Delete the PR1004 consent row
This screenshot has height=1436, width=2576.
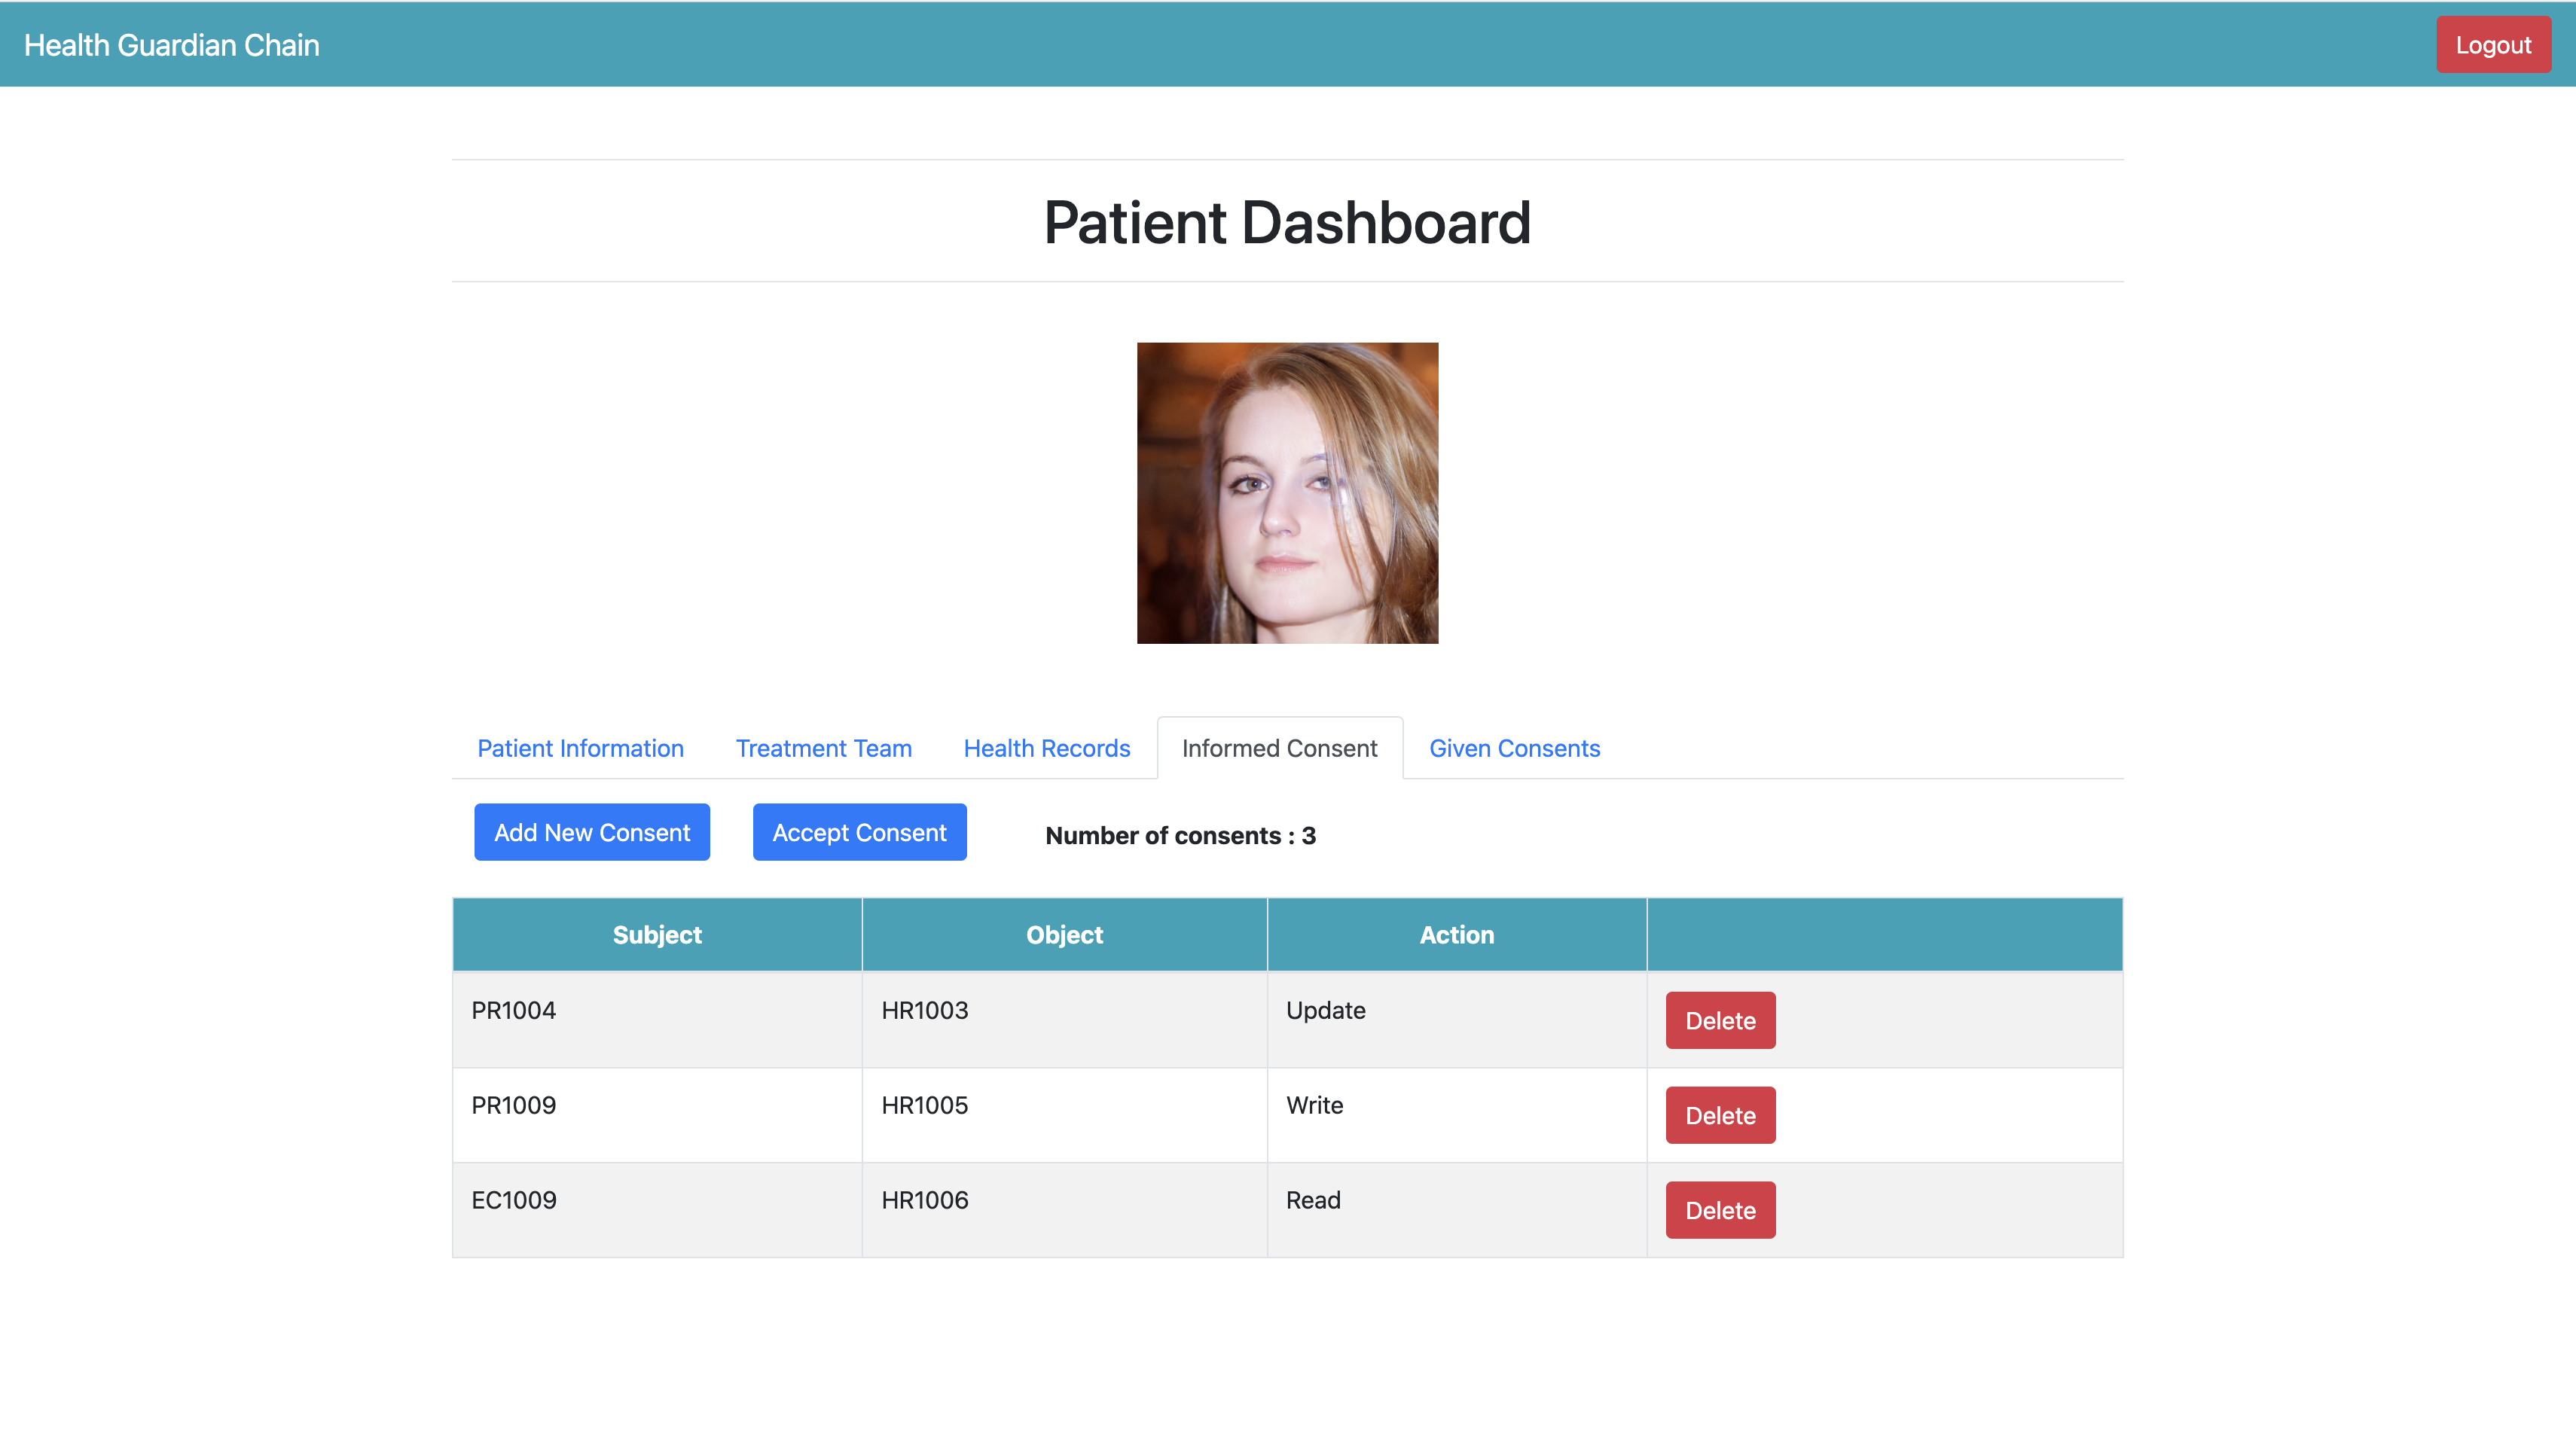coord(1720,1020)
